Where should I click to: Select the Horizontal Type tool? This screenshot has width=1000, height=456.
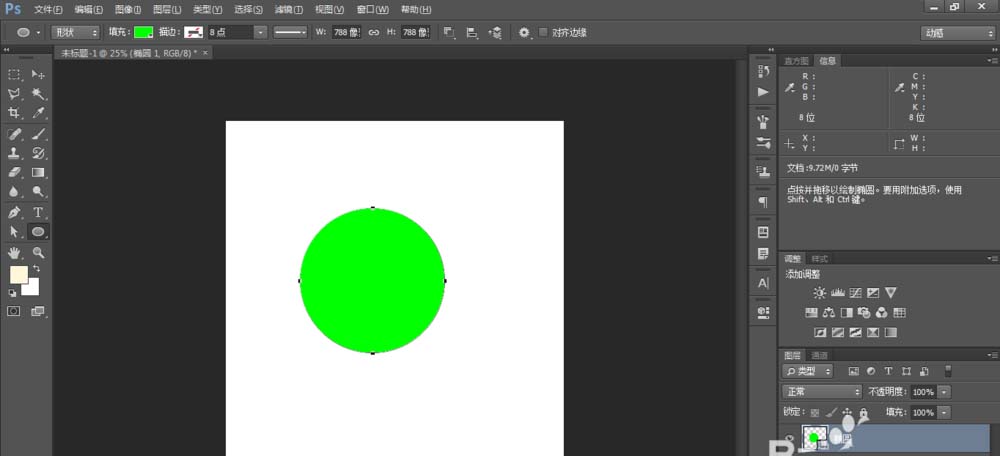pos(39,212)
